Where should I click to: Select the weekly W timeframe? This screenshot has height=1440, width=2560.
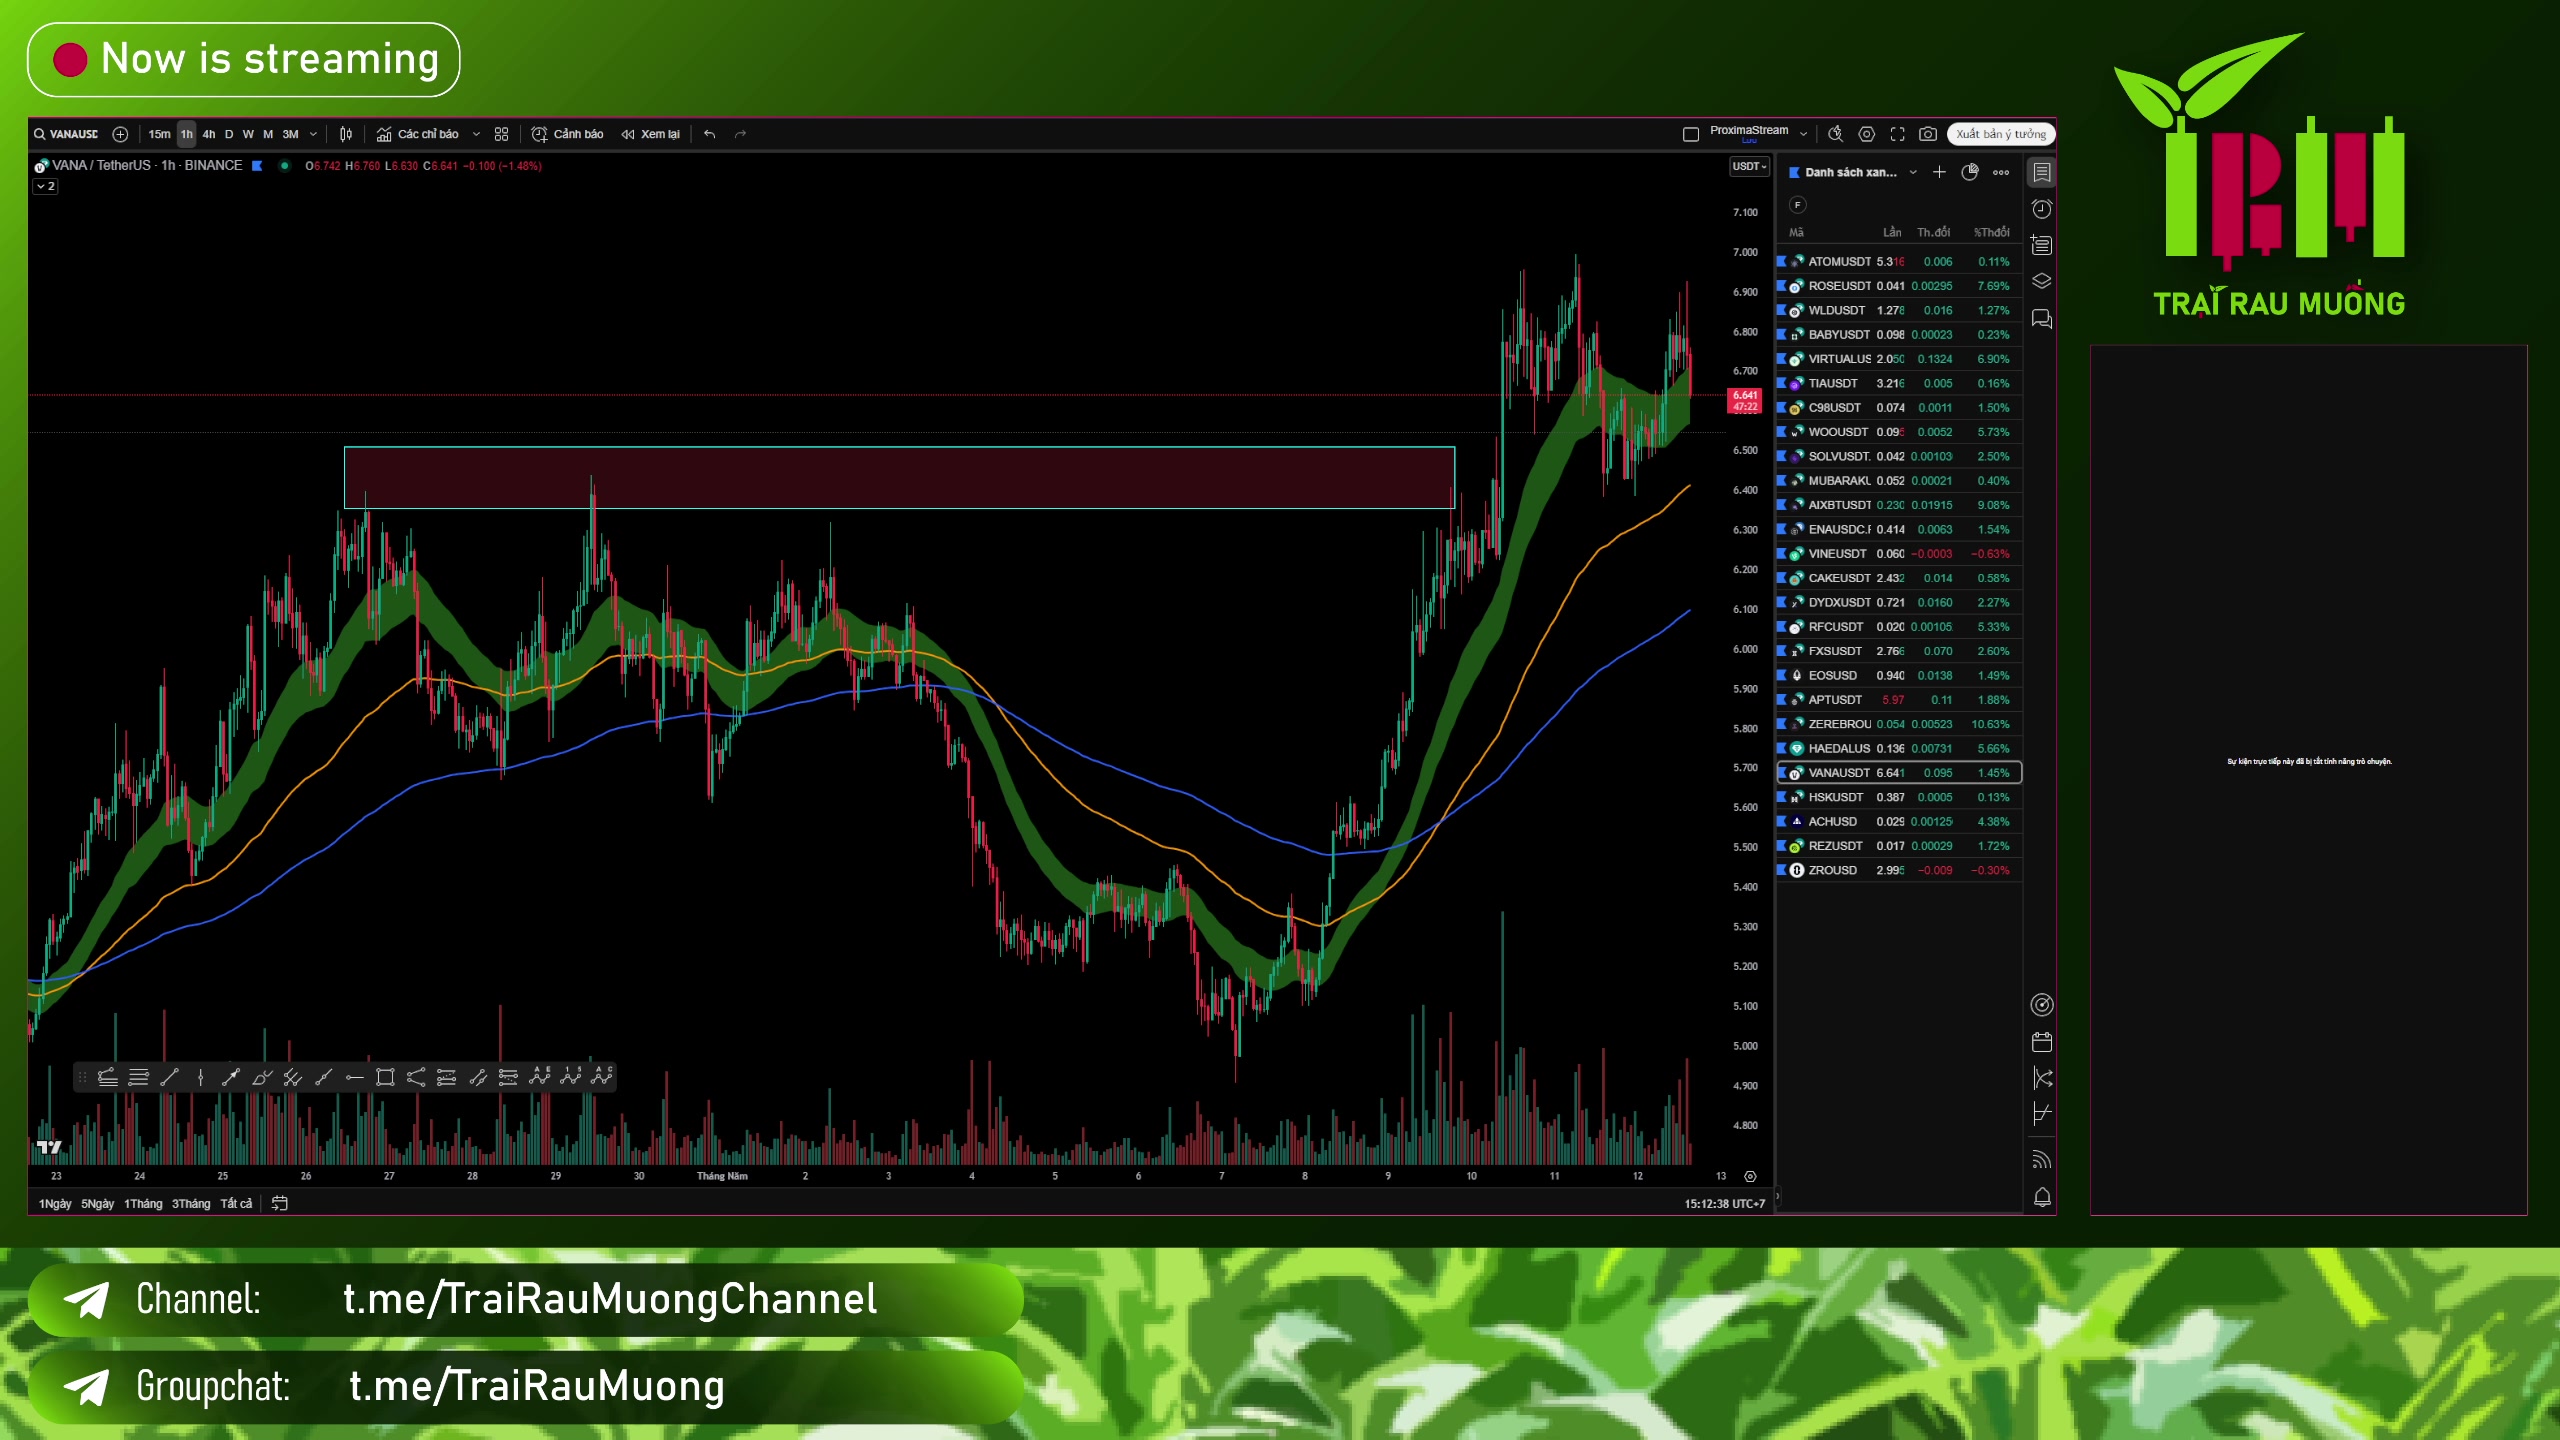pos(248,134)
